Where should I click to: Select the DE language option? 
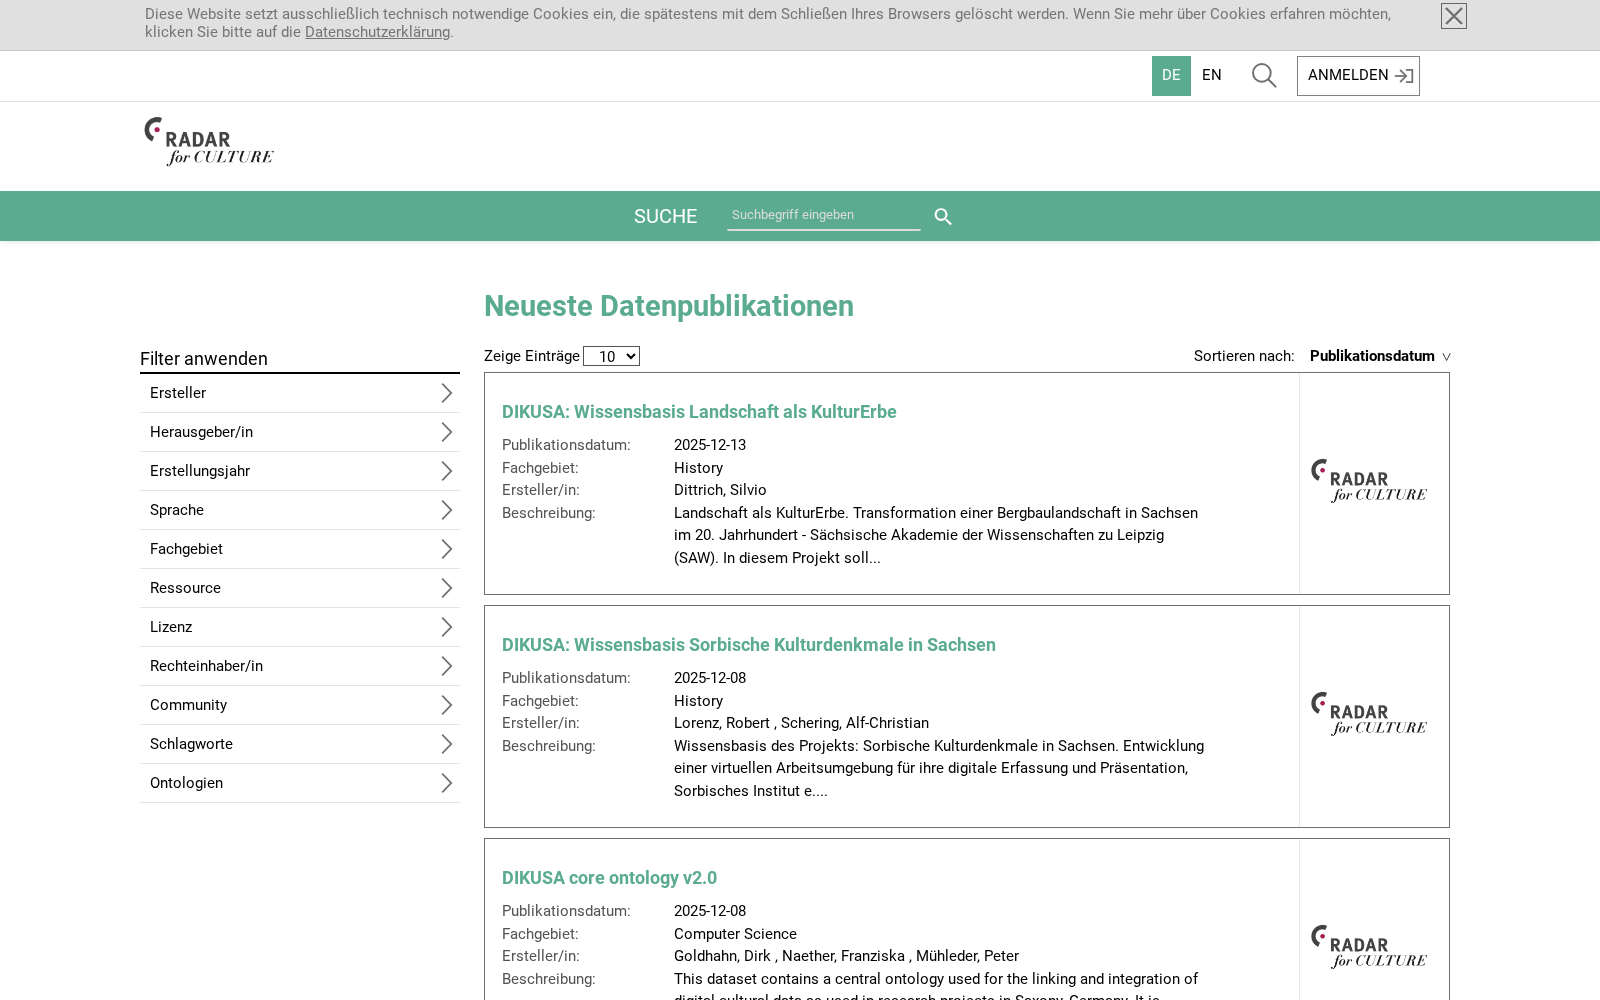click(x=1171, y=76)
